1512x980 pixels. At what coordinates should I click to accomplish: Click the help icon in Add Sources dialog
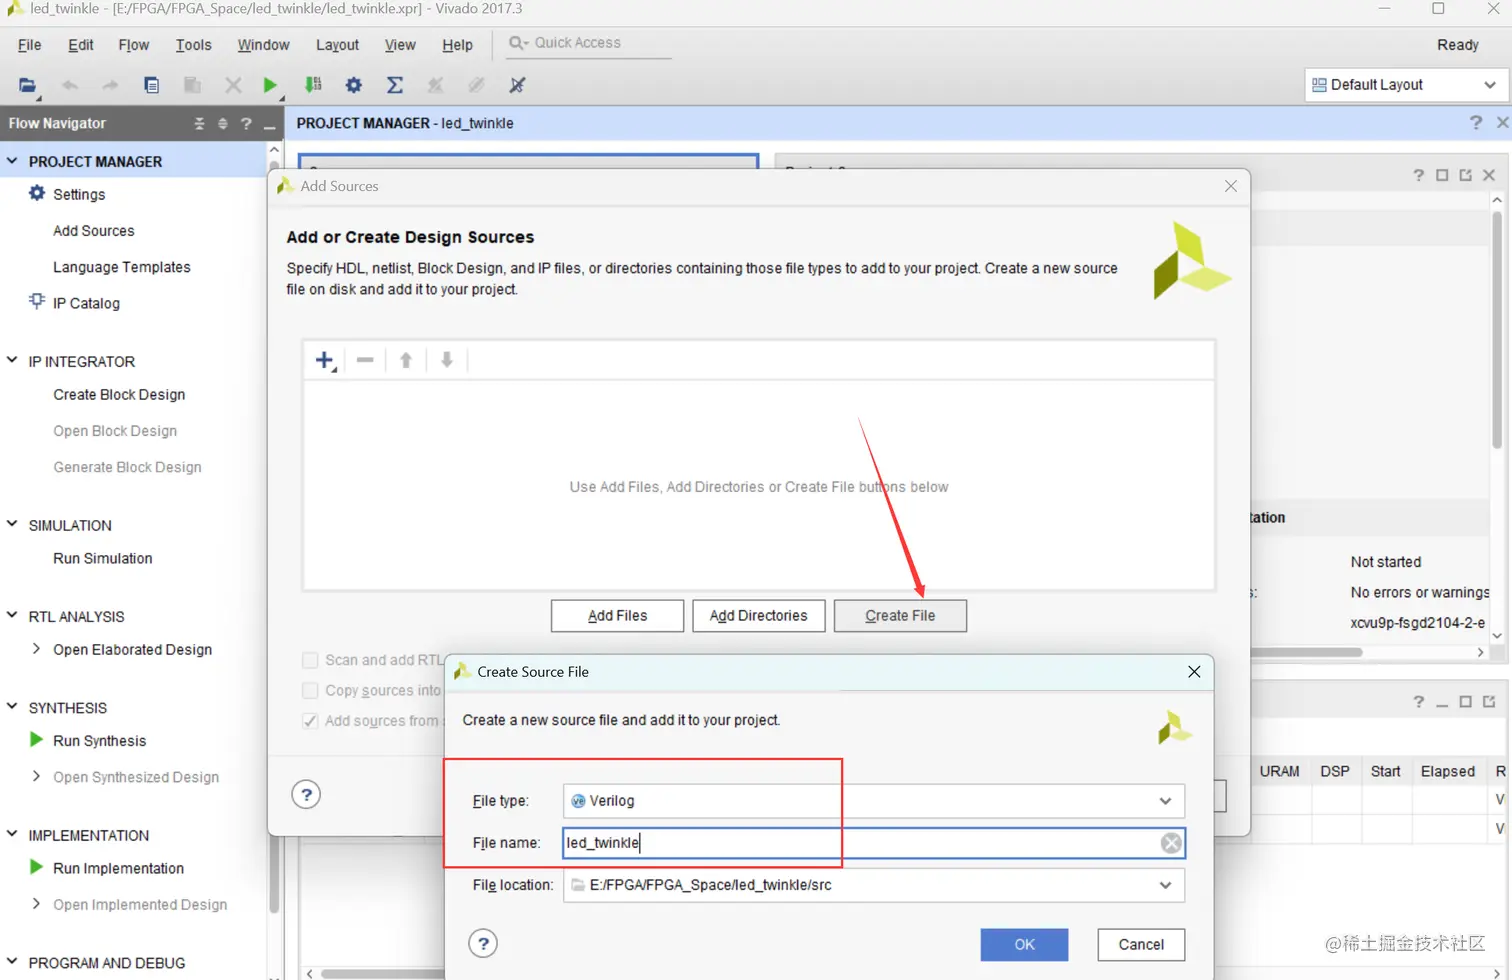306,795
